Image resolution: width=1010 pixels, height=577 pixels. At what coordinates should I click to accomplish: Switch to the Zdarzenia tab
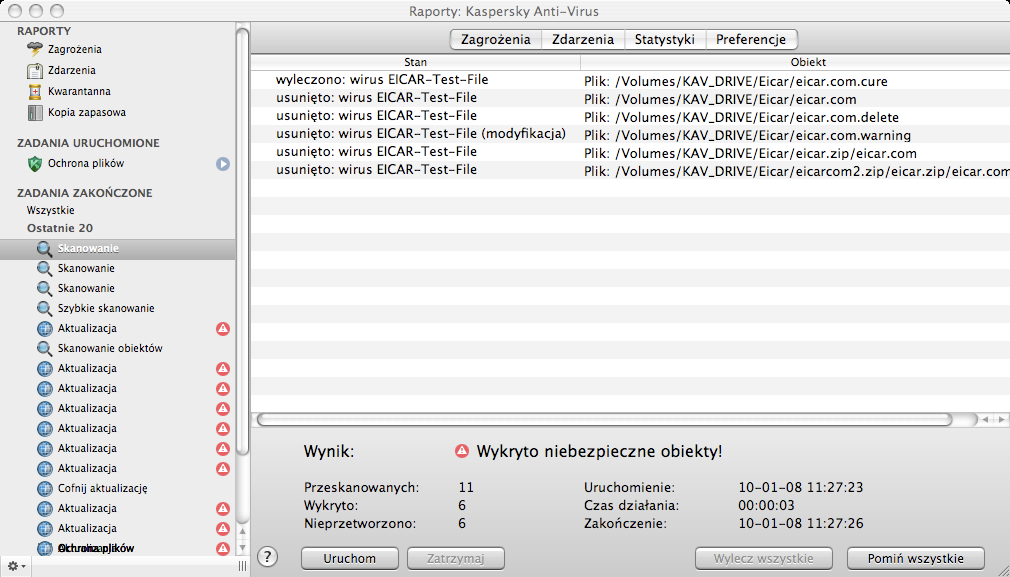(x=583, y=39)
